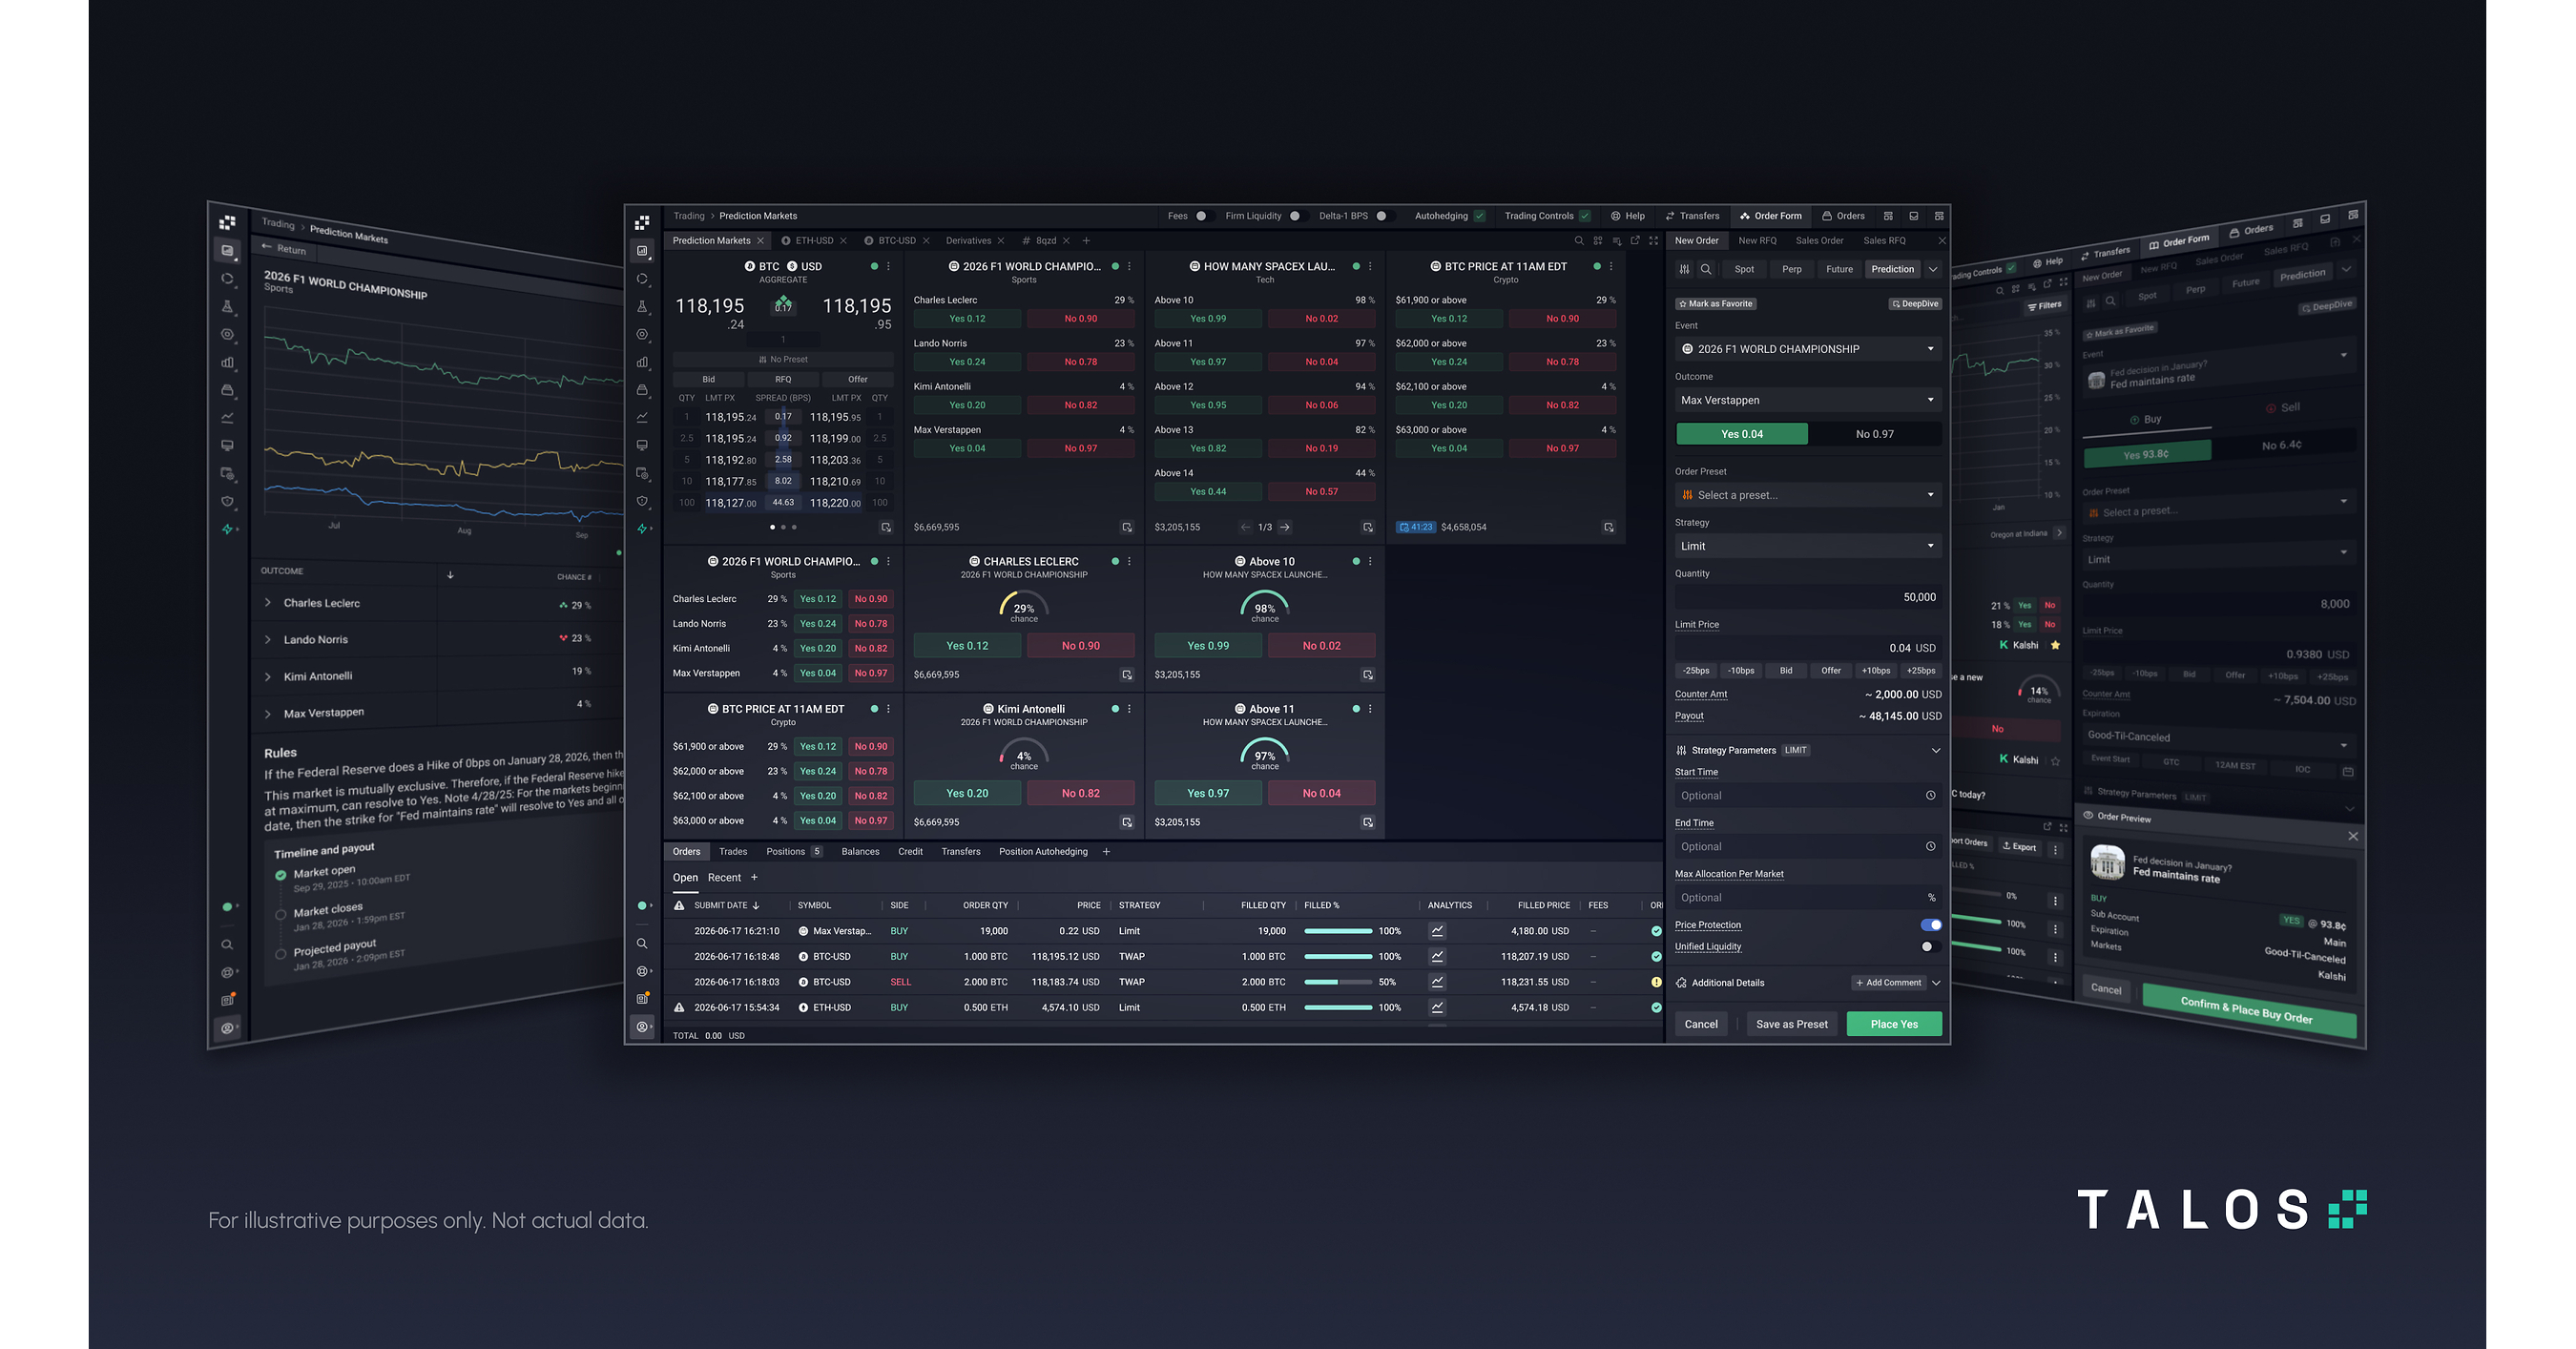The image size is (2576, 1349).
Task: Close the order form panel
Action: coord(1942,241)
